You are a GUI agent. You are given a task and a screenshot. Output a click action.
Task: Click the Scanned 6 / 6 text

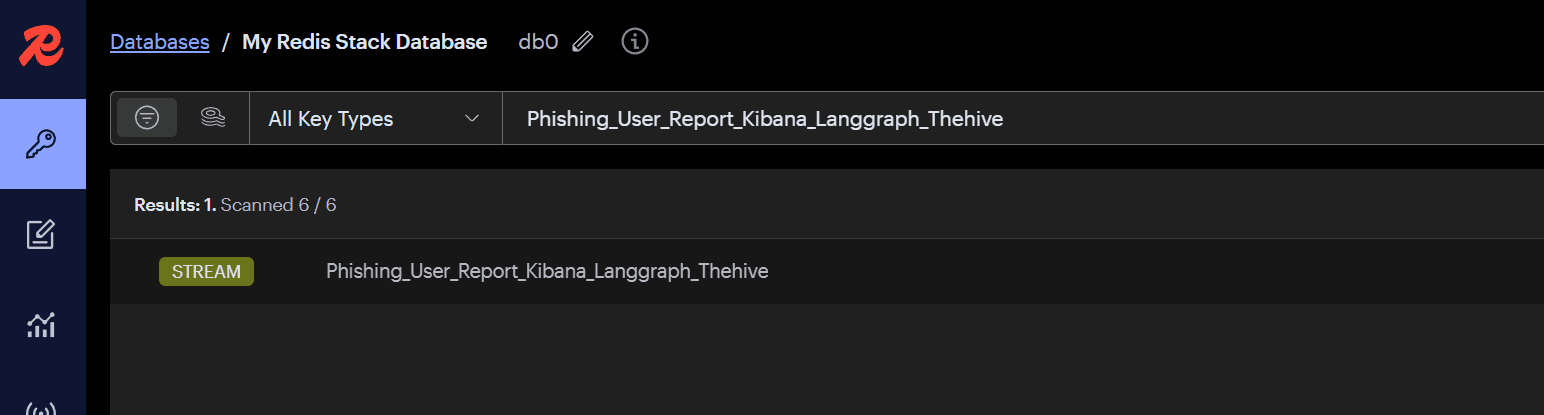[x=278, y=205]
